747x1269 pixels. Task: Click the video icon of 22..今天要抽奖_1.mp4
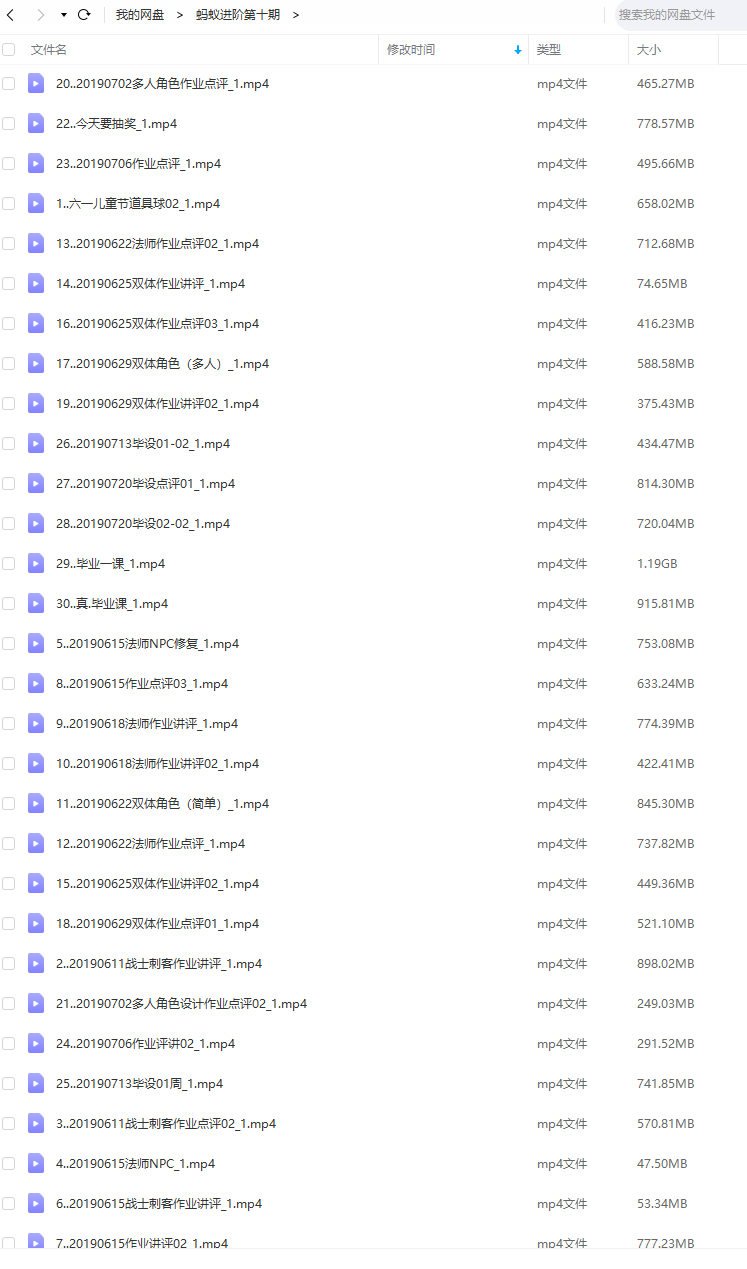[x=36, y=123]
